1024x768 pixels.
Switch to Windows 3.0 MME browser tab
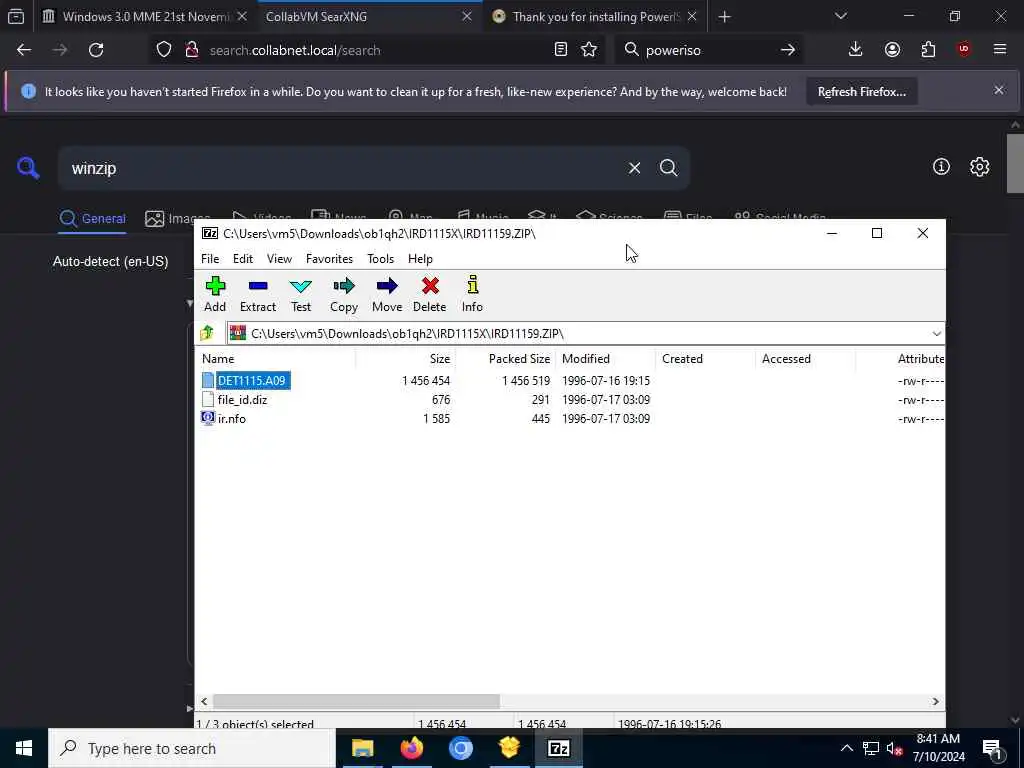coord(144,16)
